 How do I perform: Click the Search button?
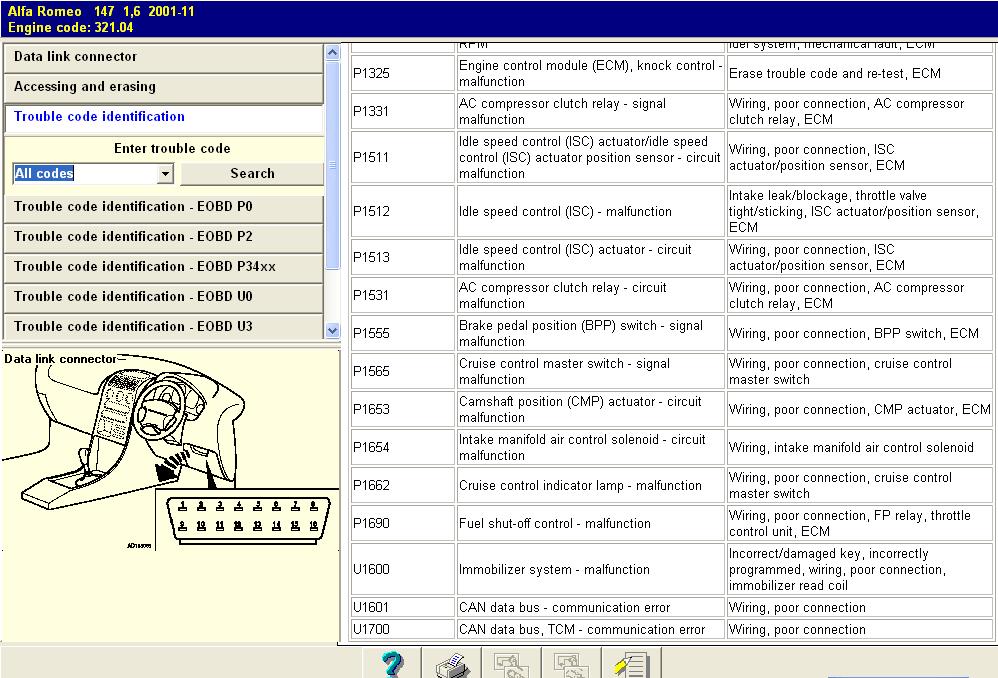point(252,174)
